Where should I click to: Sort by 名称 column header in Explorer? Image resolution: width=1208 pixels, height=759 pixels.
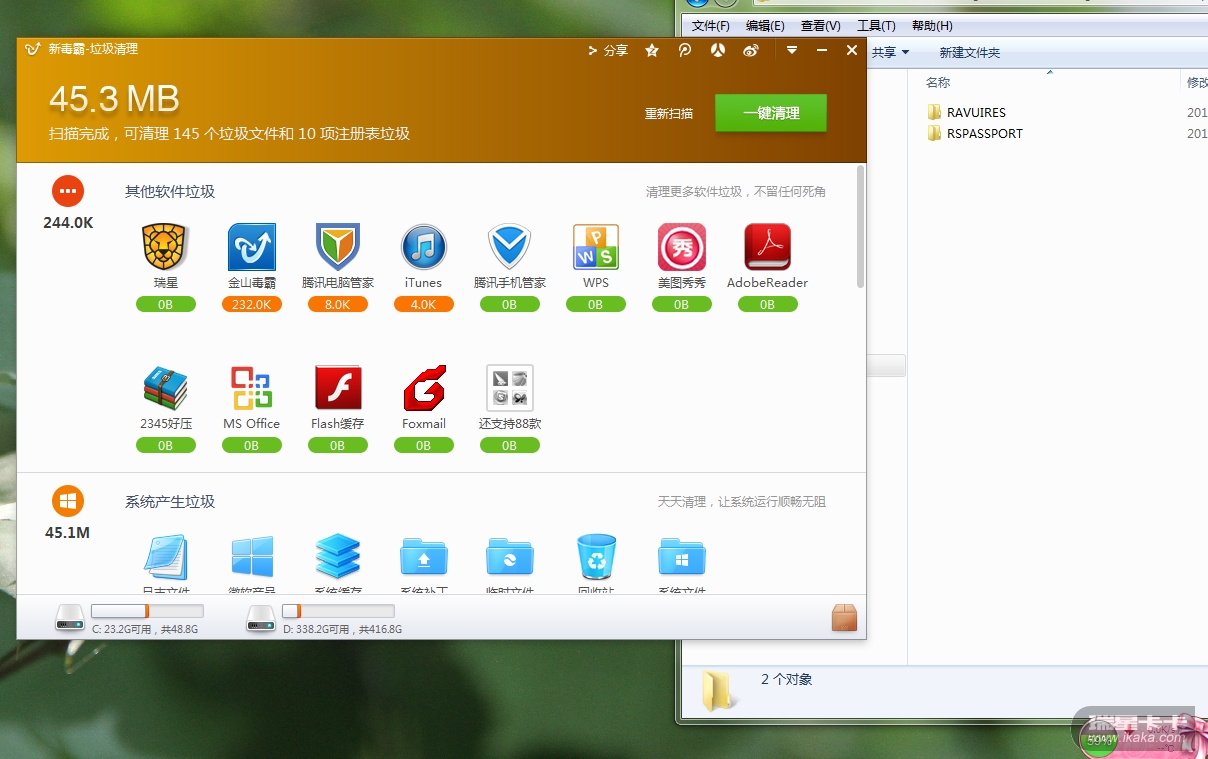[x=938, y=82]
